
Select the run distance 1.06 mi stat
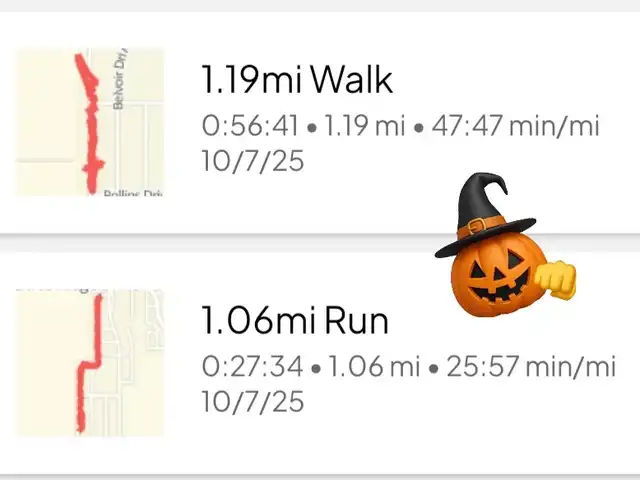click(x=373, y=367)
